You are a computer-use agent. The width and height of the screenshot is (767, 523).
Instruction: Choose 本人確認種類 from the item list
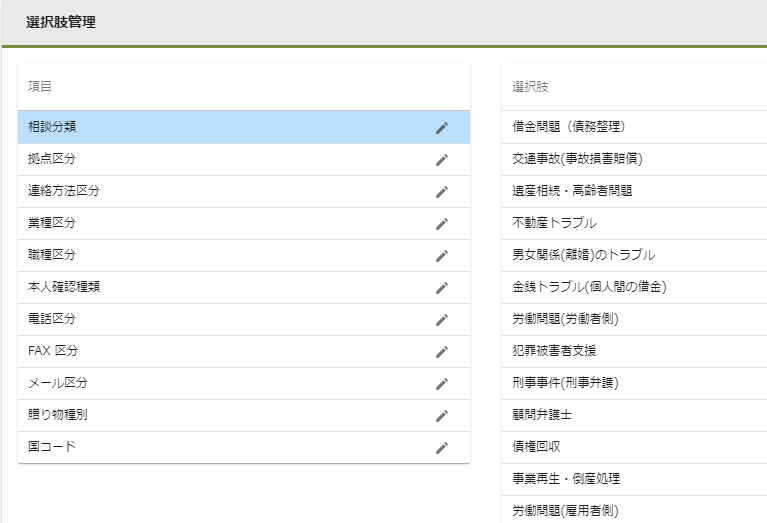tap(200, 287)
